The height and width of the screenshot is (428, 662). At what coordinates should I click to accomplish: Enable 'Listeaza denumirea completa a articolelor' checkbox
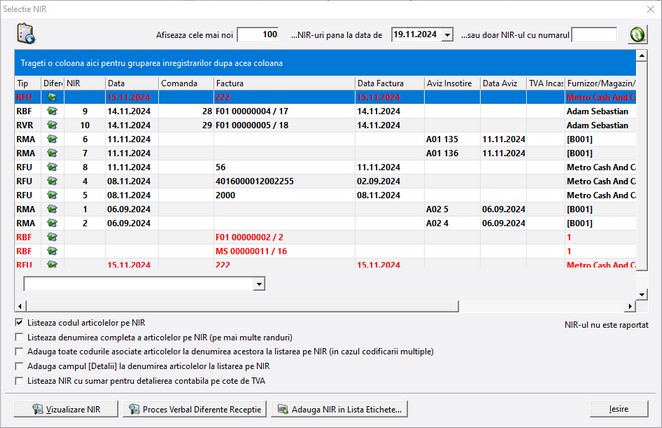tap(21, 338)
